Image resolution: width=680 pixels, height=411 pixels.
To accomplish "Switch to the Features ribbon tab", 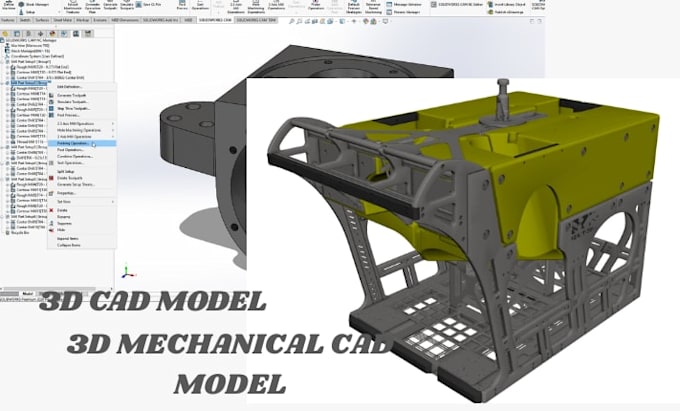I will click(8, 20).
